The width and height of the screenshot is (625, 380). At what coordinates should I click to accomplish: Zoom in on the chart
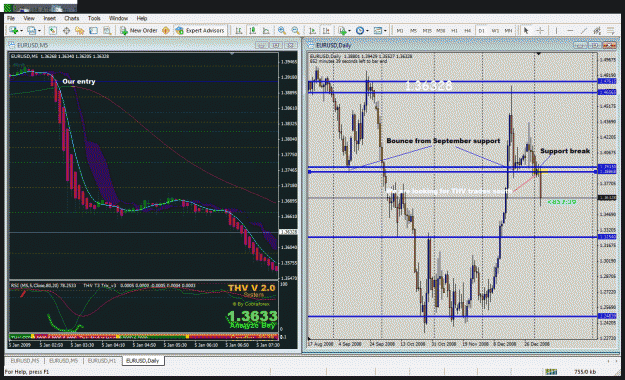pos(282,30)
